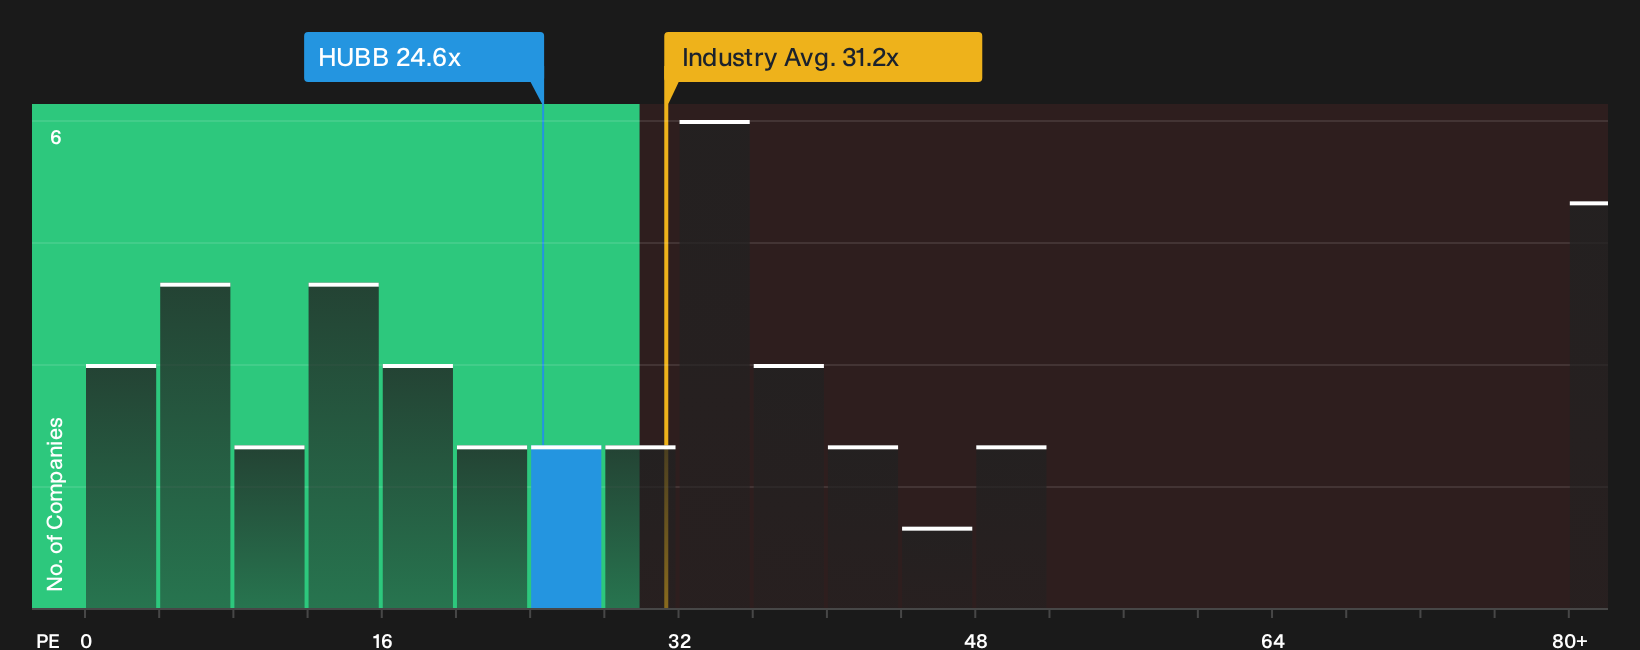
Task: Click the first histogram bar starting at PE 0
Action: pyautogui.click(x=121, y=486)
